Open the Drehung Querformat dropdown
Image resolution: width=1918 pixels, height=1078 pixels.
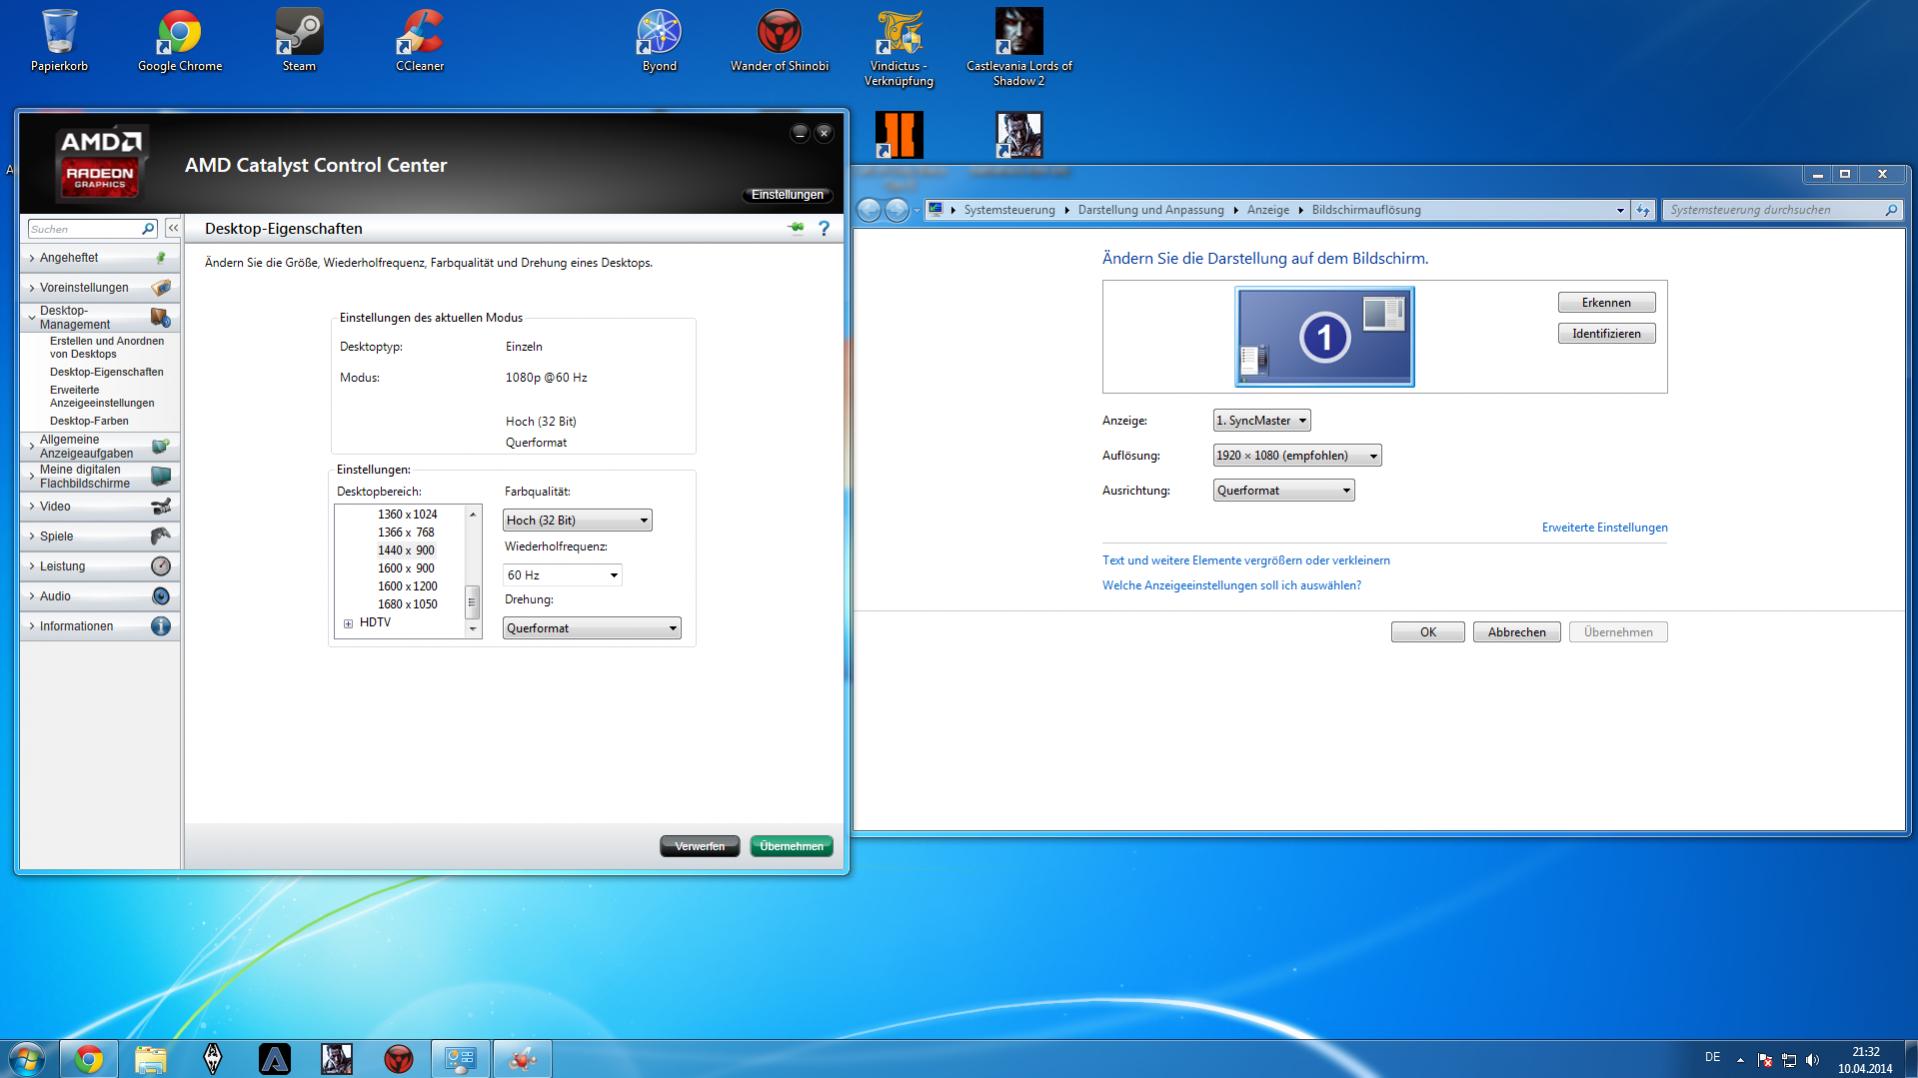click(x=592, y=628)
